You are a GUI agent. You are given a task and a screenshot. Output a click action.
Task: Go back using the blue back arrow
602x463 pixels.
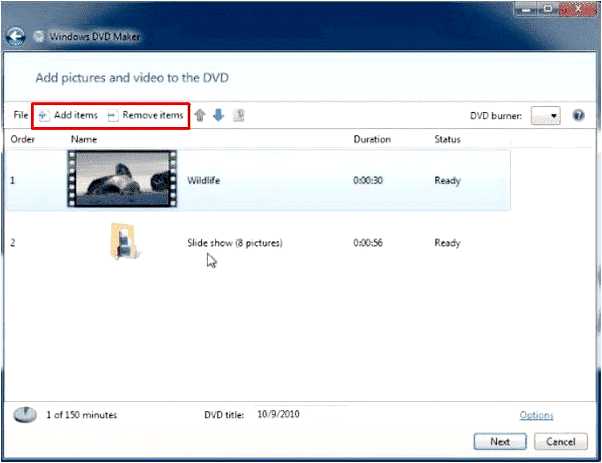(15, 37)
